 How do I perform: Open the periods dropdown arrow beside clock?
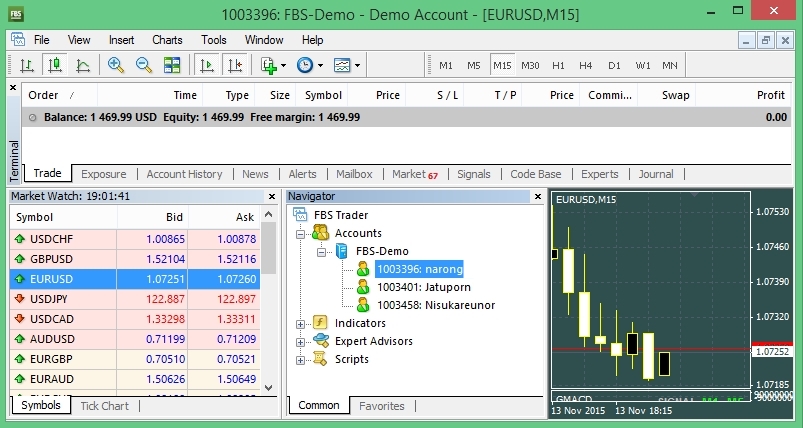320,66
